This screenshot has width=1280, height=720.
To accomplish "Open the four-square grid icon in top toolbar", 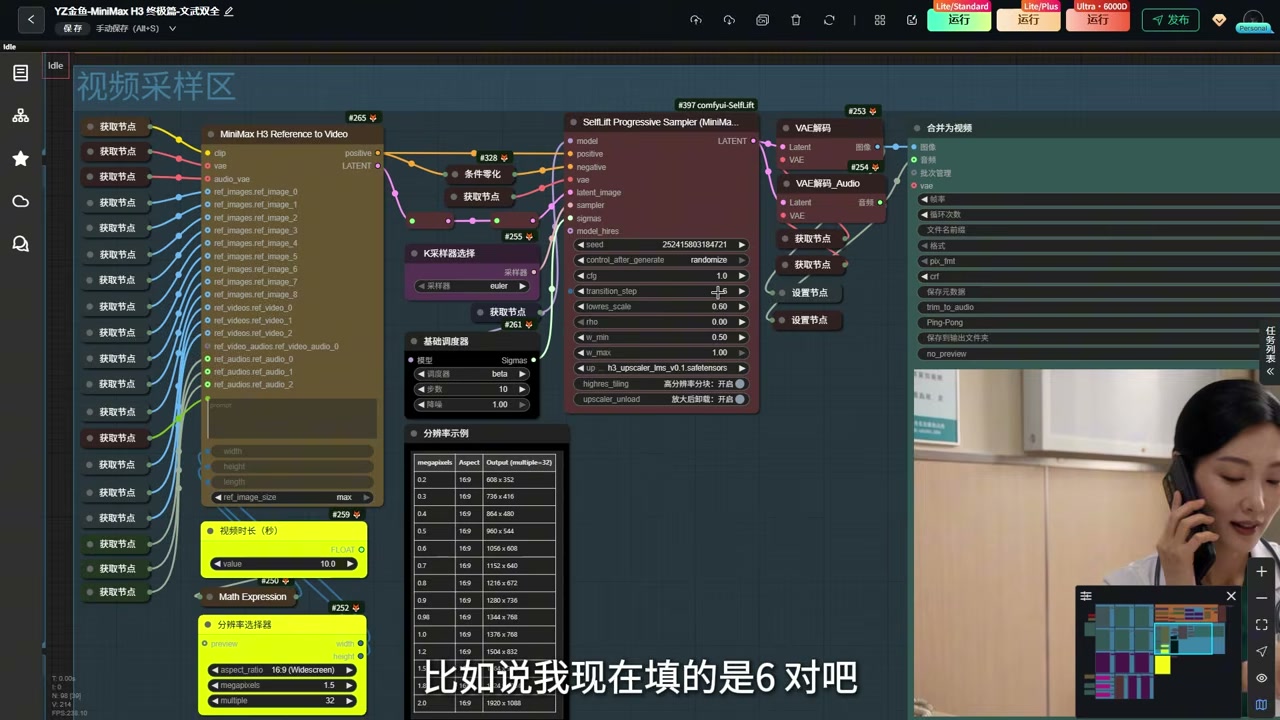I will (x=880, y=20).
